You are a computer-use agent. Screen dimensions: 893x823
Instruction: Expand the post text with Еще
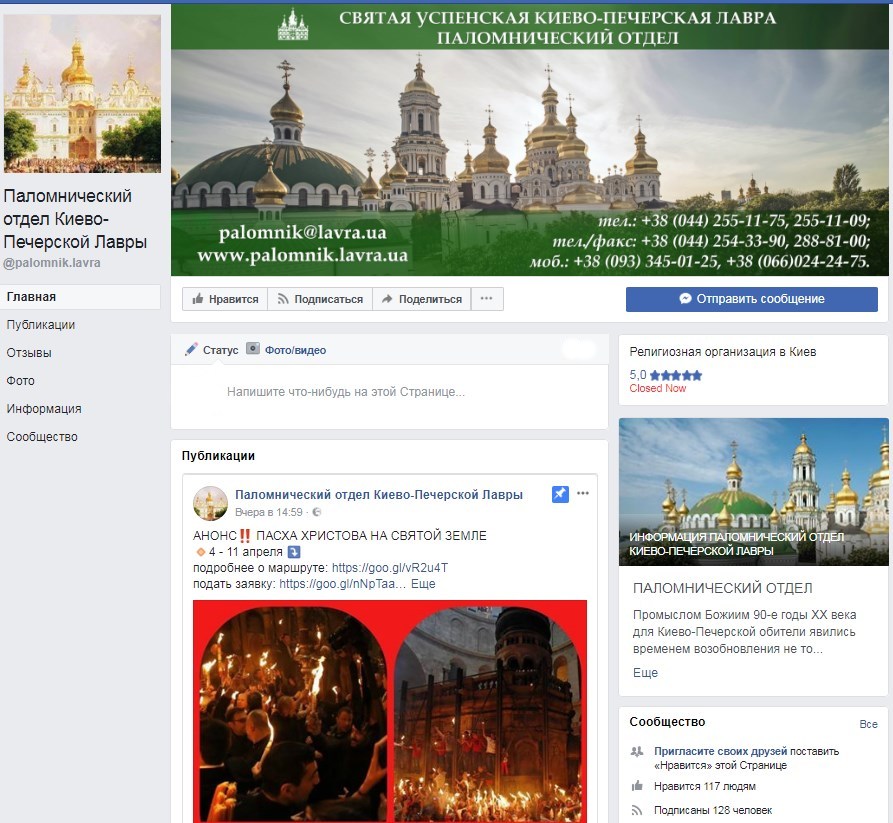point(423,584)
